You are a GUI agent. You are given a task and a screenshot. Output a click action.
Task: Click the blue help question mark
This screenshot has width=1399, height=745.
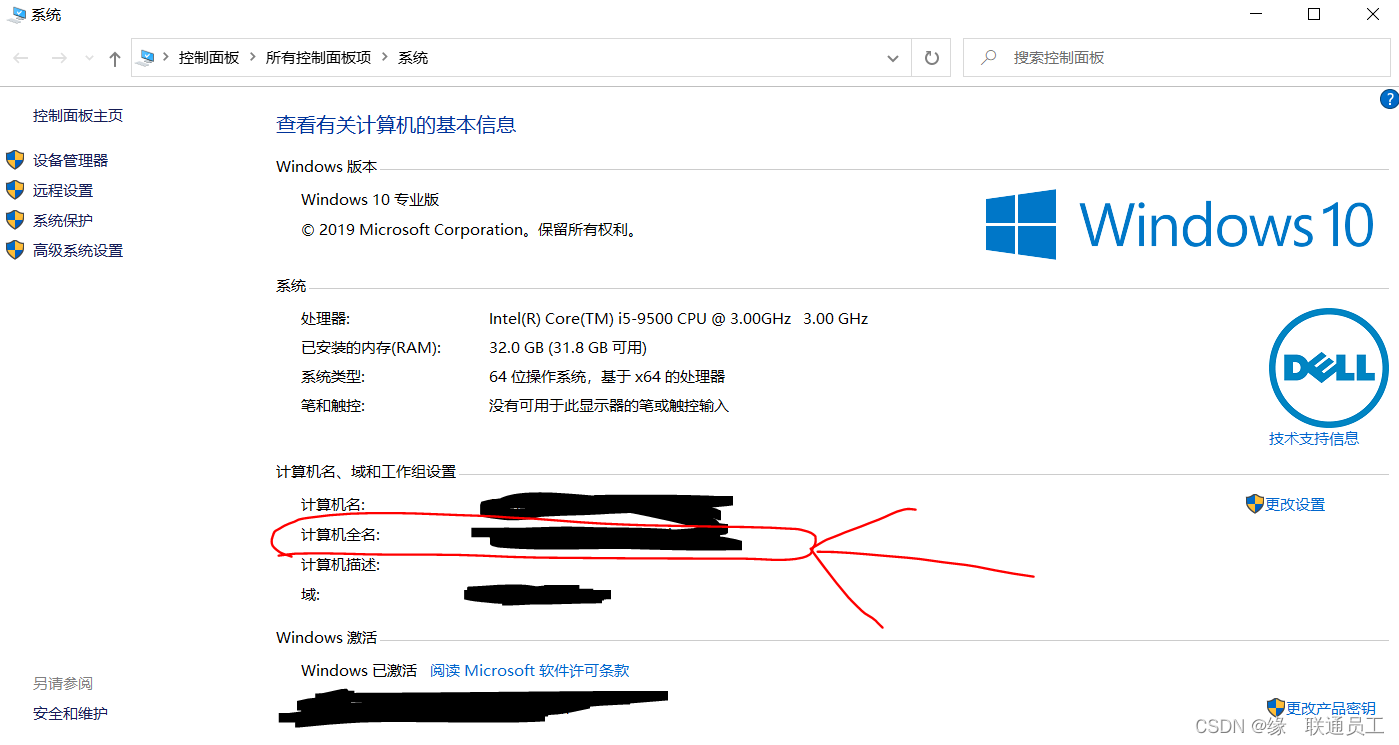1389,99
